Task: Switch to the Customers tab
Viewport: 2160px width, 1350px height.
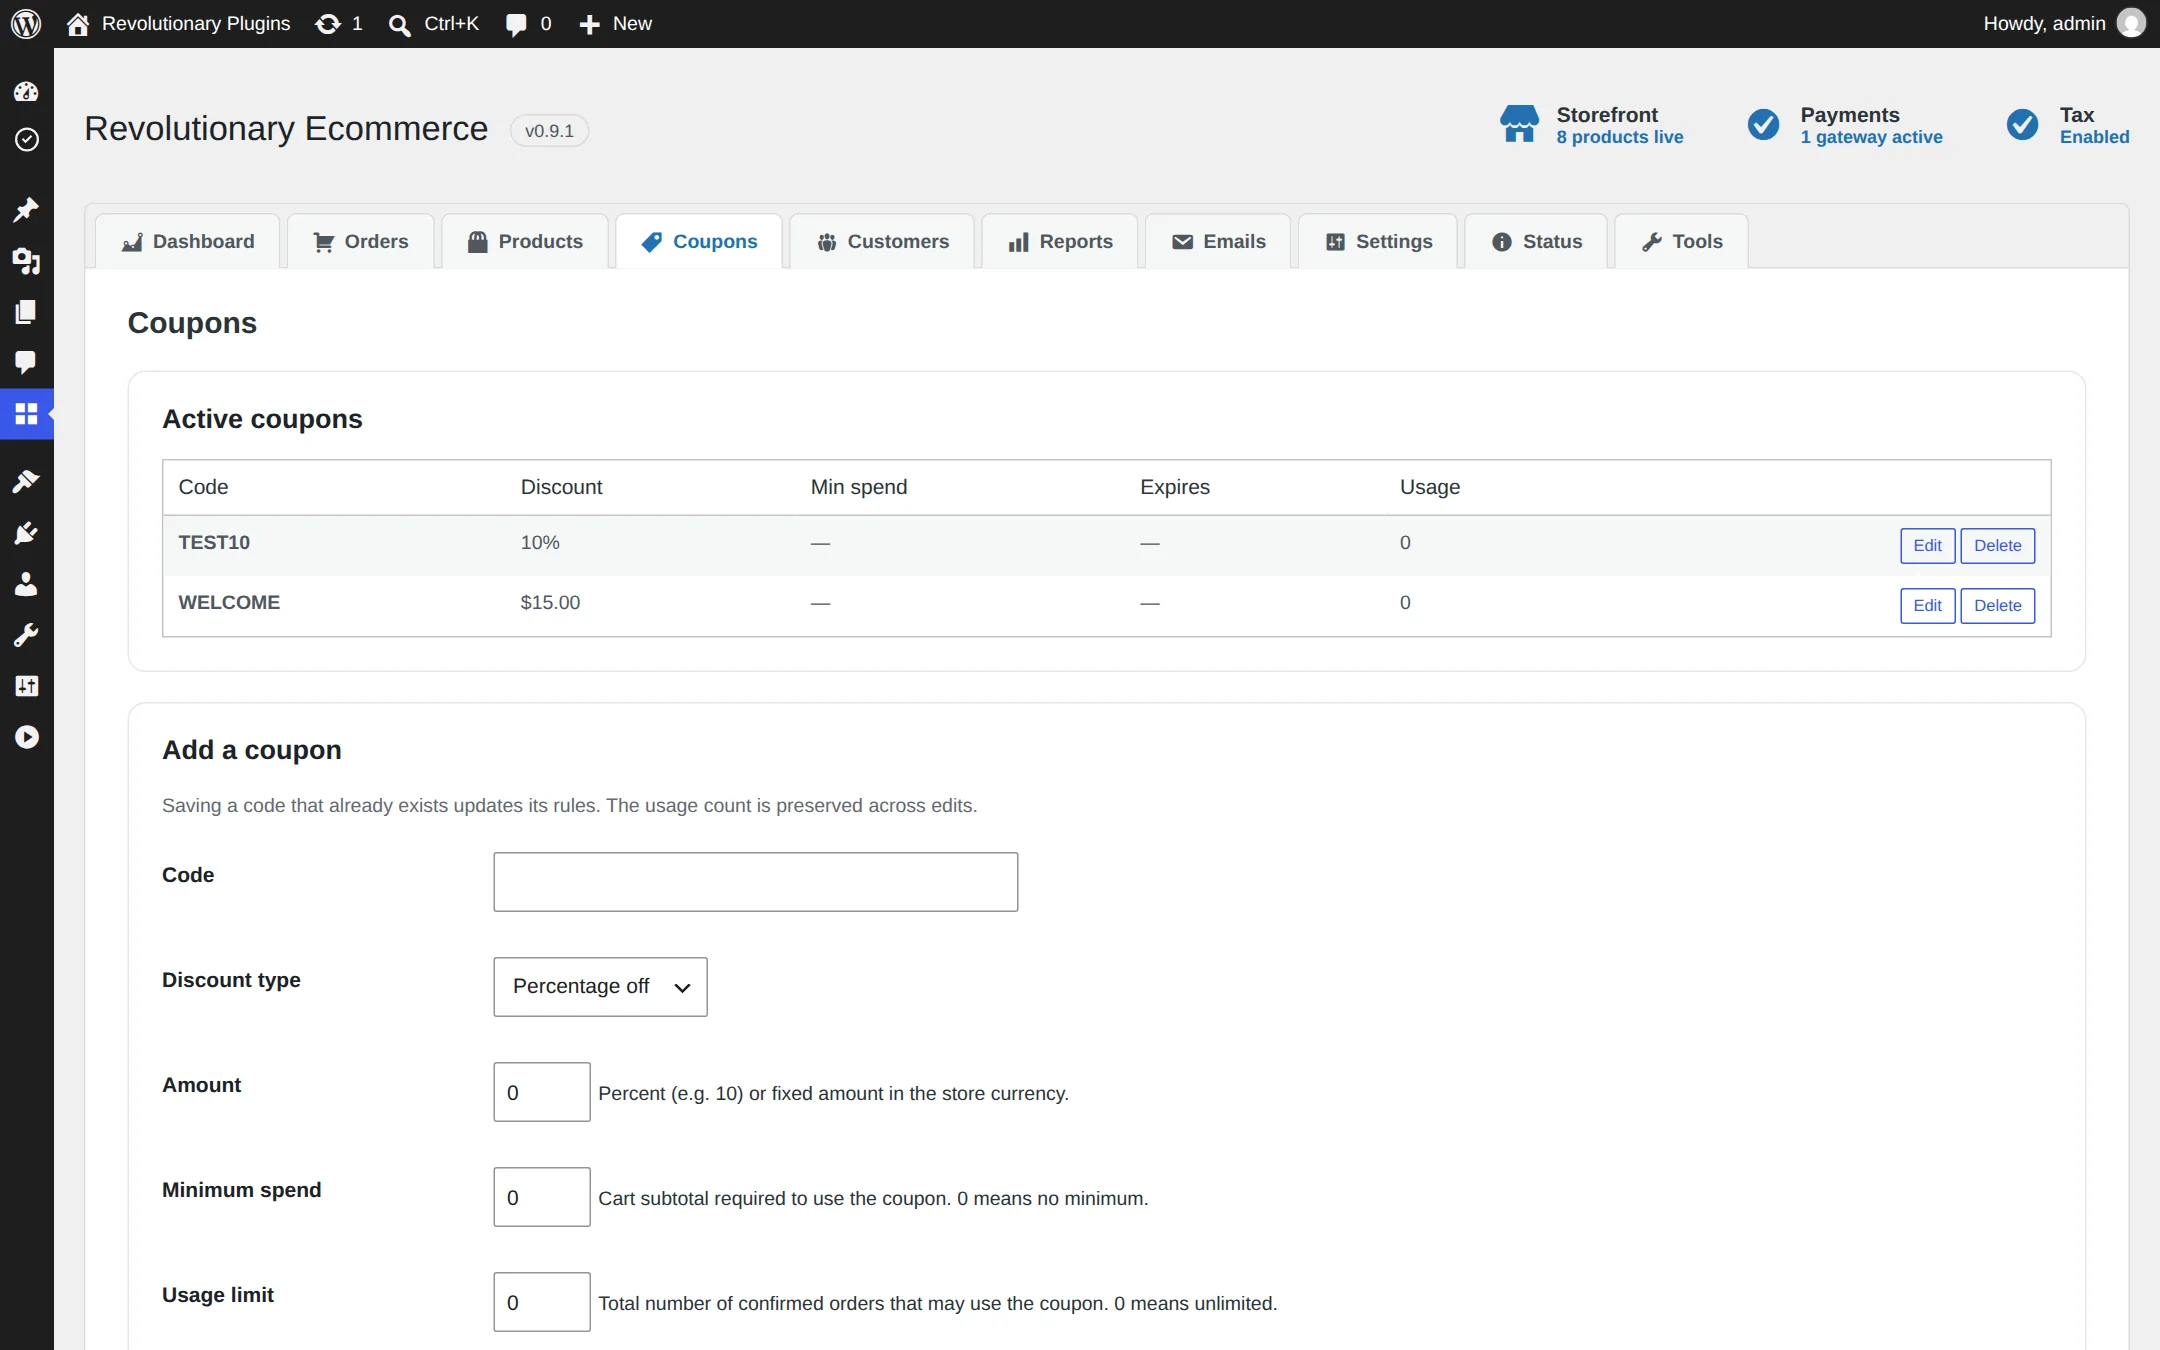Action: click(x=882, y=241)
